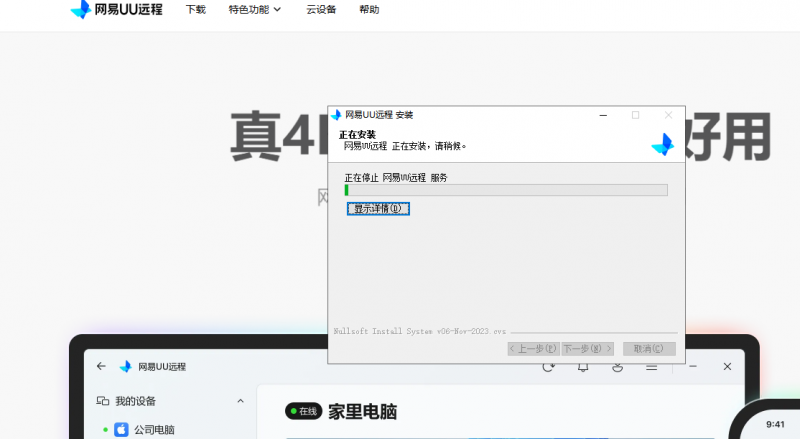
Task: Click the 下一步(N) button in the installer
Action: click(587, 349)
